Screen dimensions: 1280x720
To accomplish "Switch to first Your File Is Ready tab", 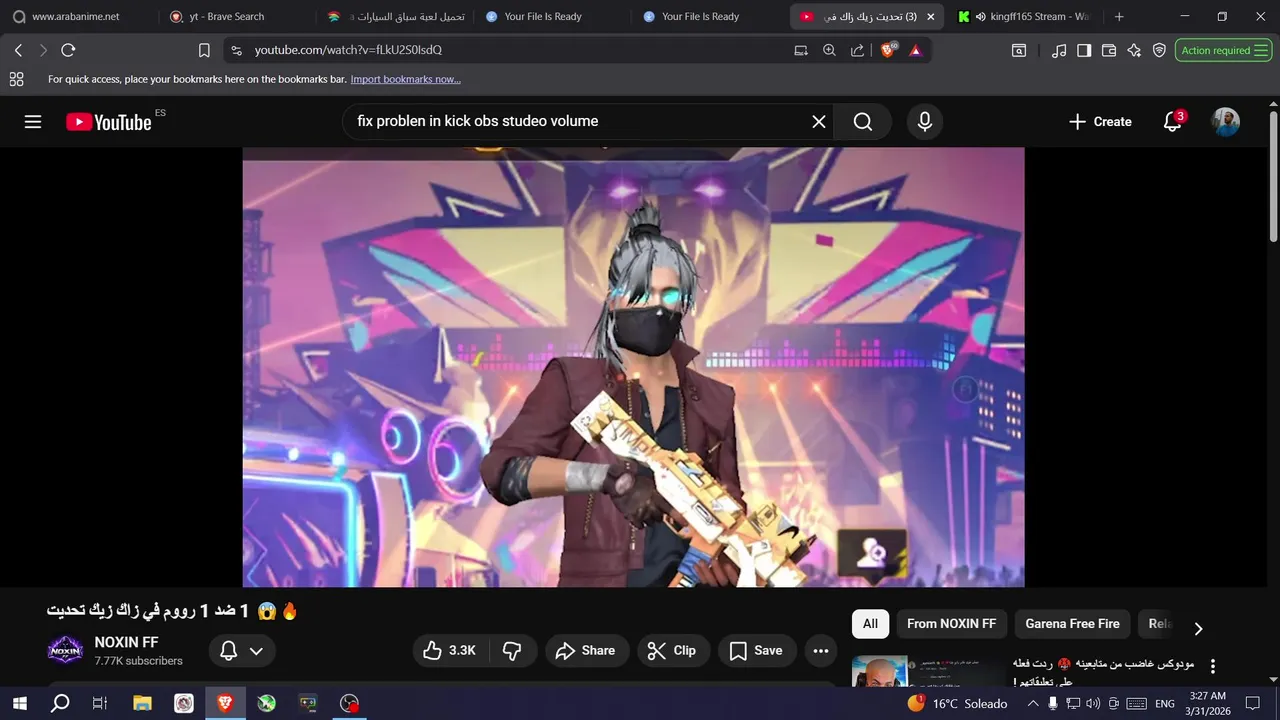I will coord(543,17).
